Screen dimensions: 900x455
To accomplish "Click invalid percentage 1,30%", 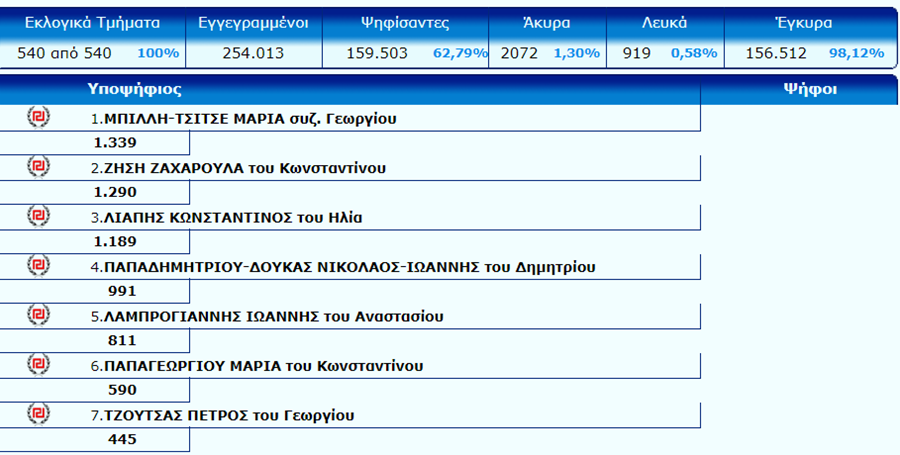I will point(577,54).
